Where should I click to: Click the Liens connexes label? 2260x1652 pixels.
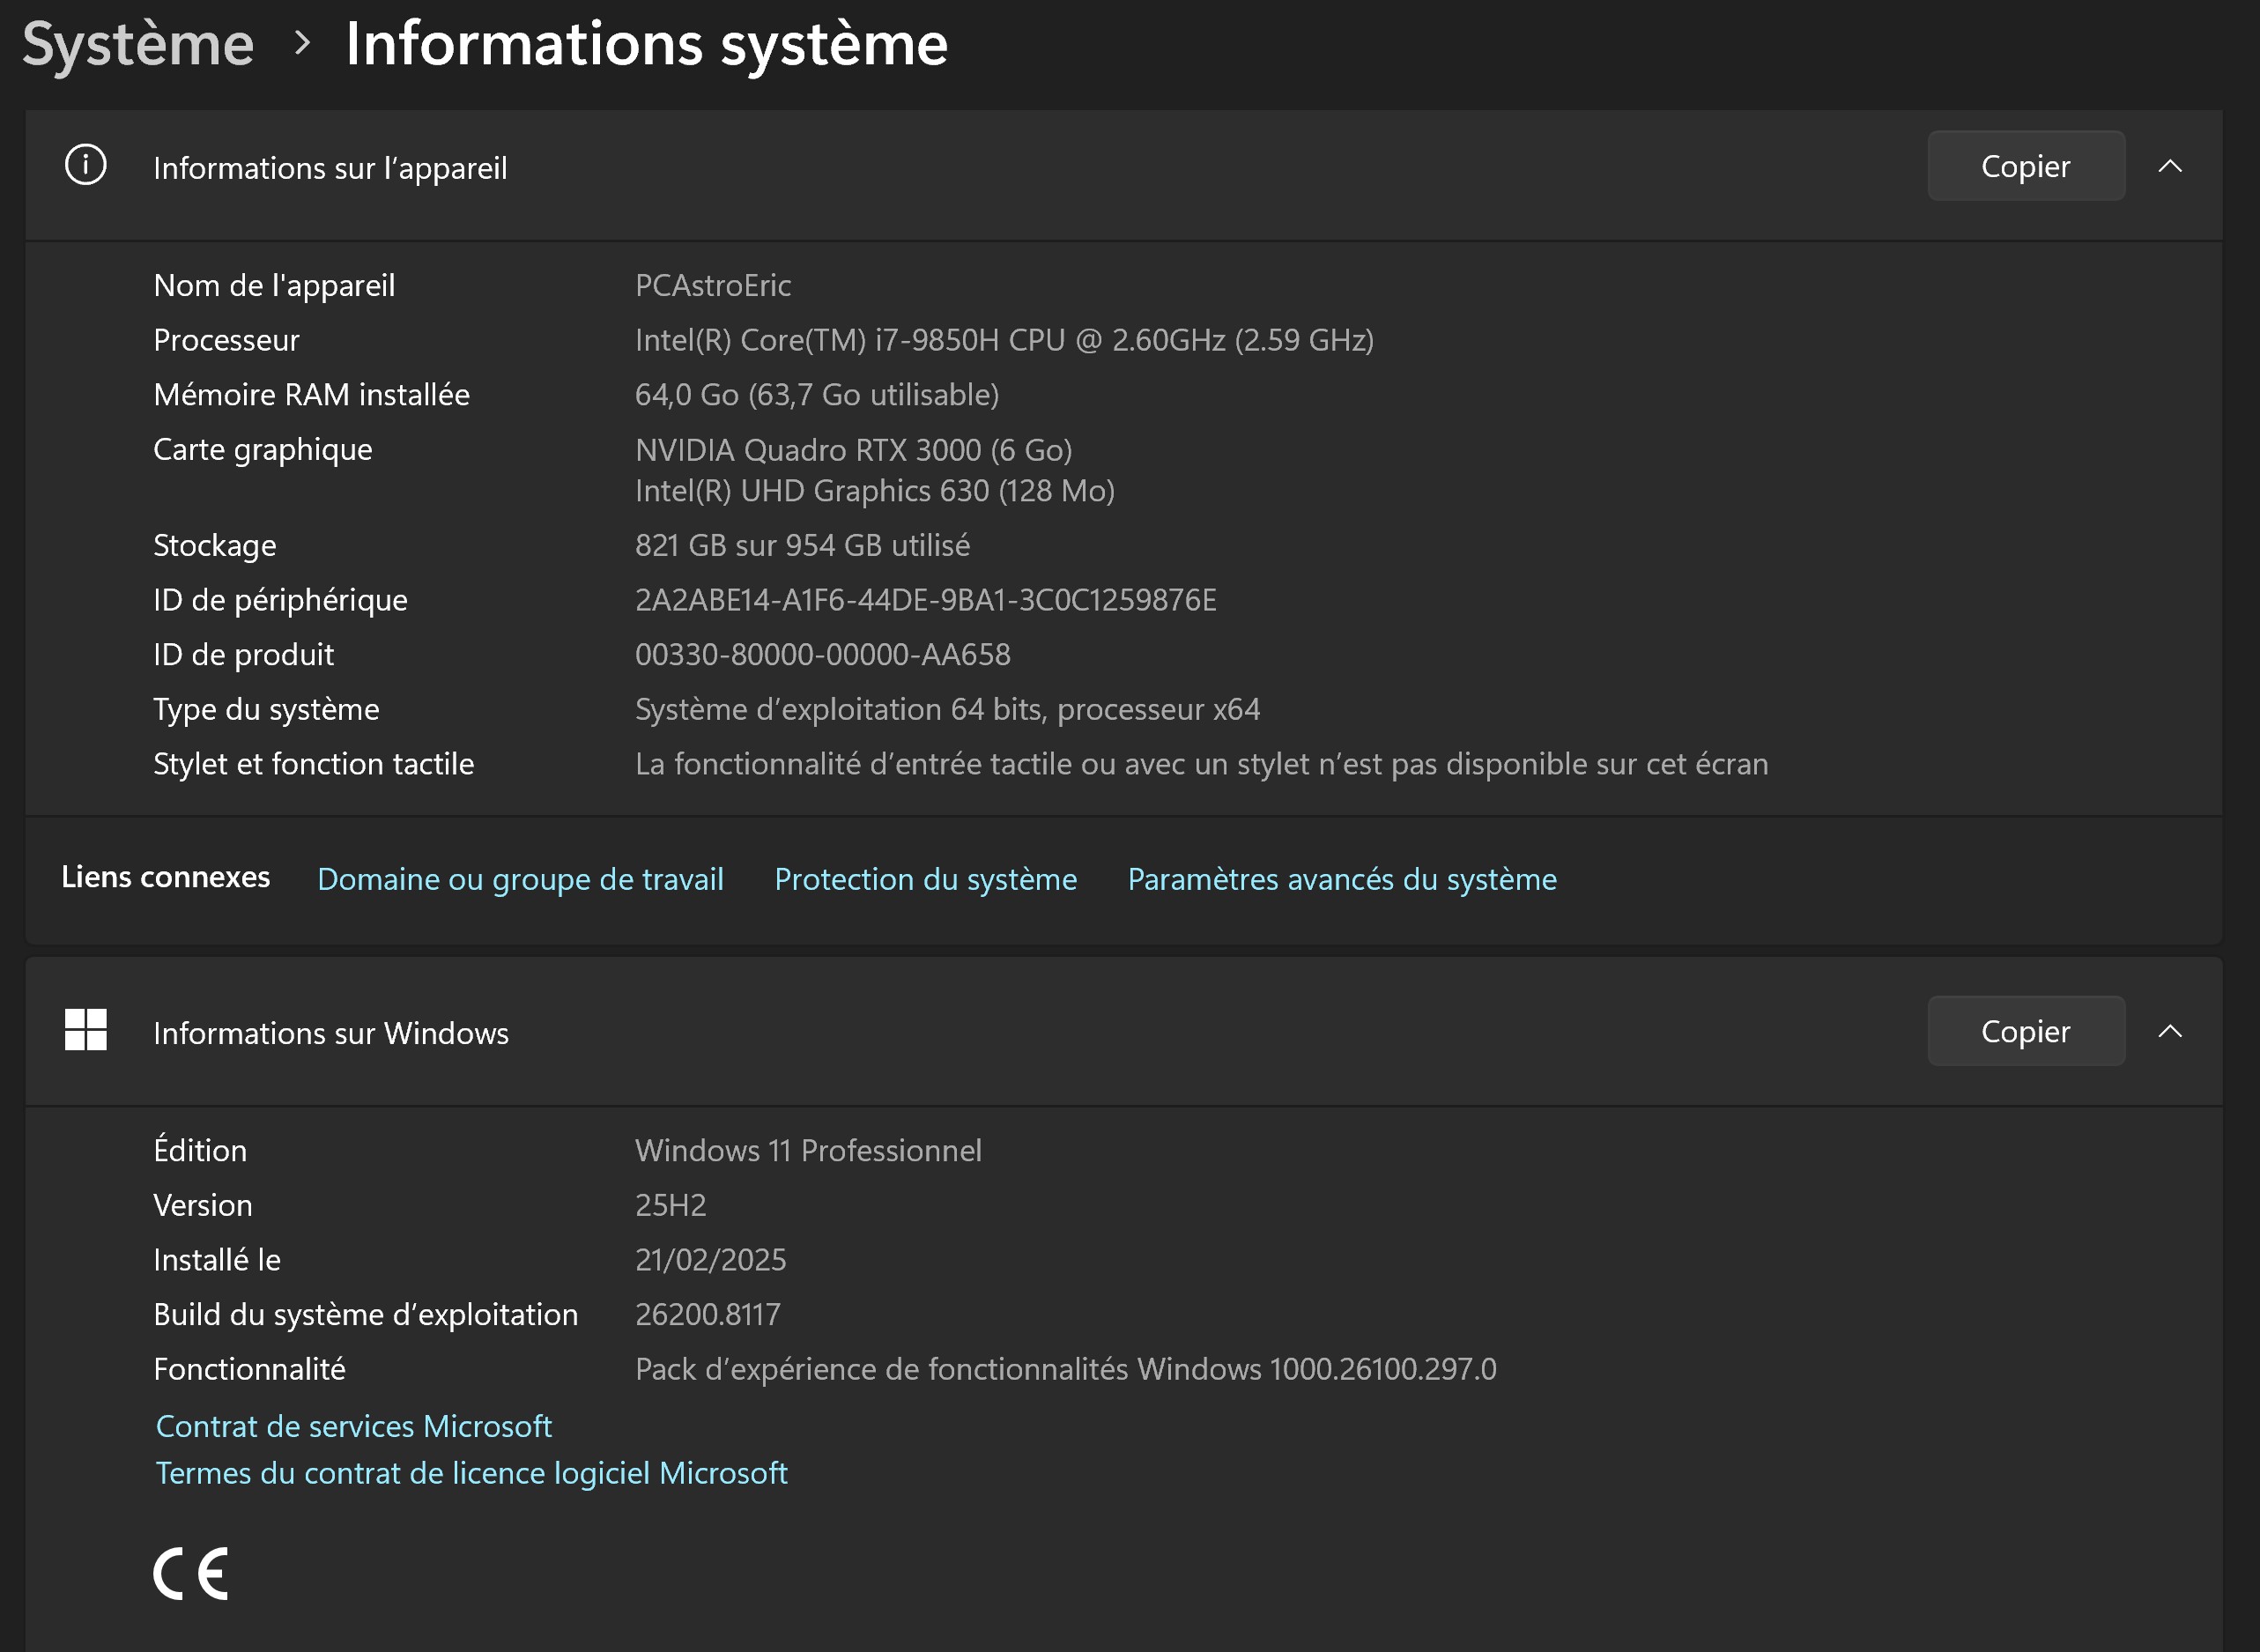click(x=165, y=877)
